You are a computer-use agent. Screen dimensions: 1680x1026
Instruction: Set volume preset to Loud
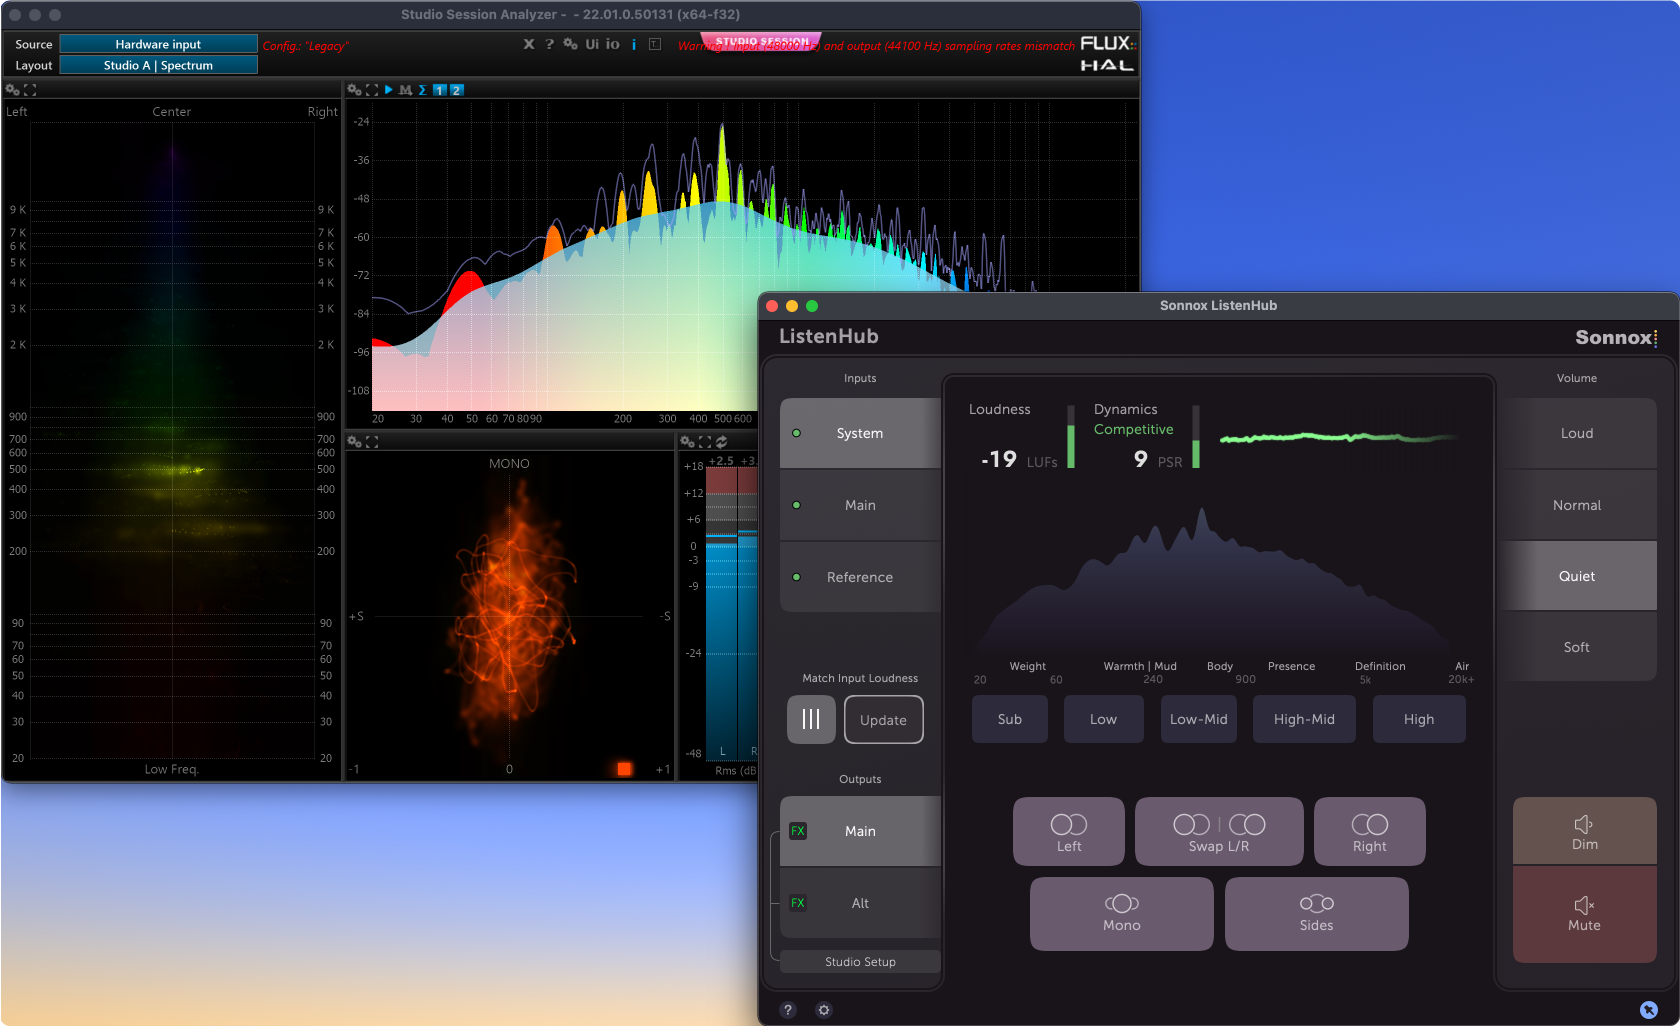[1577, 433]
